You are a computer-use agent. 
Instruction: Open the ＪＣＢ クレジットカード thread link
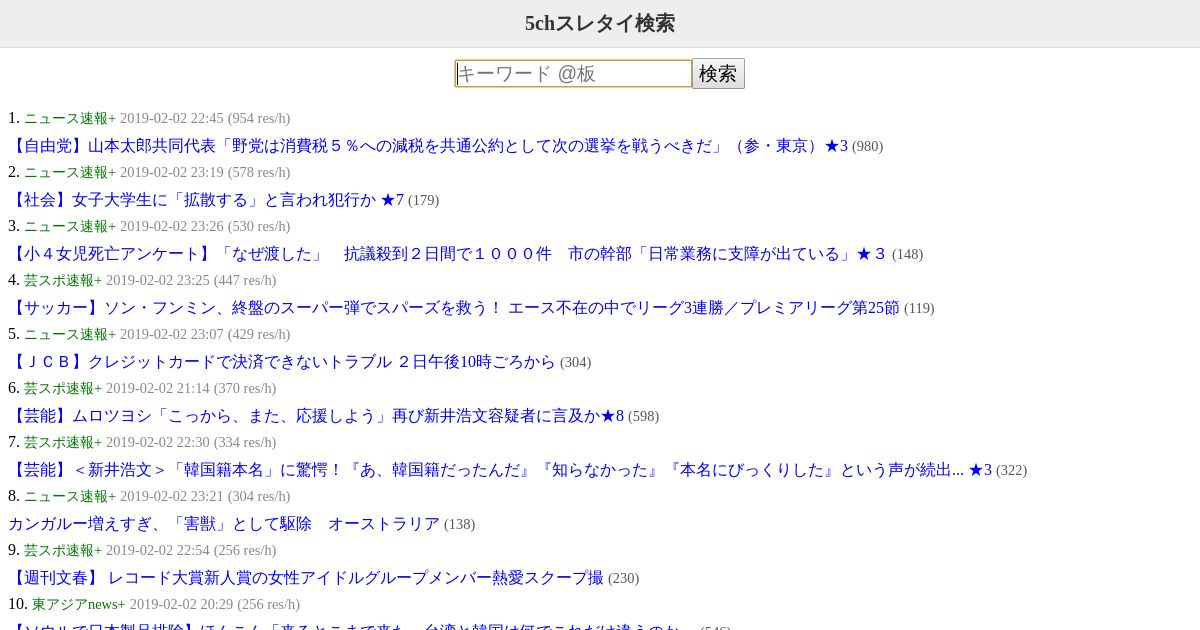pyautogui.click(x=282, y=362)
